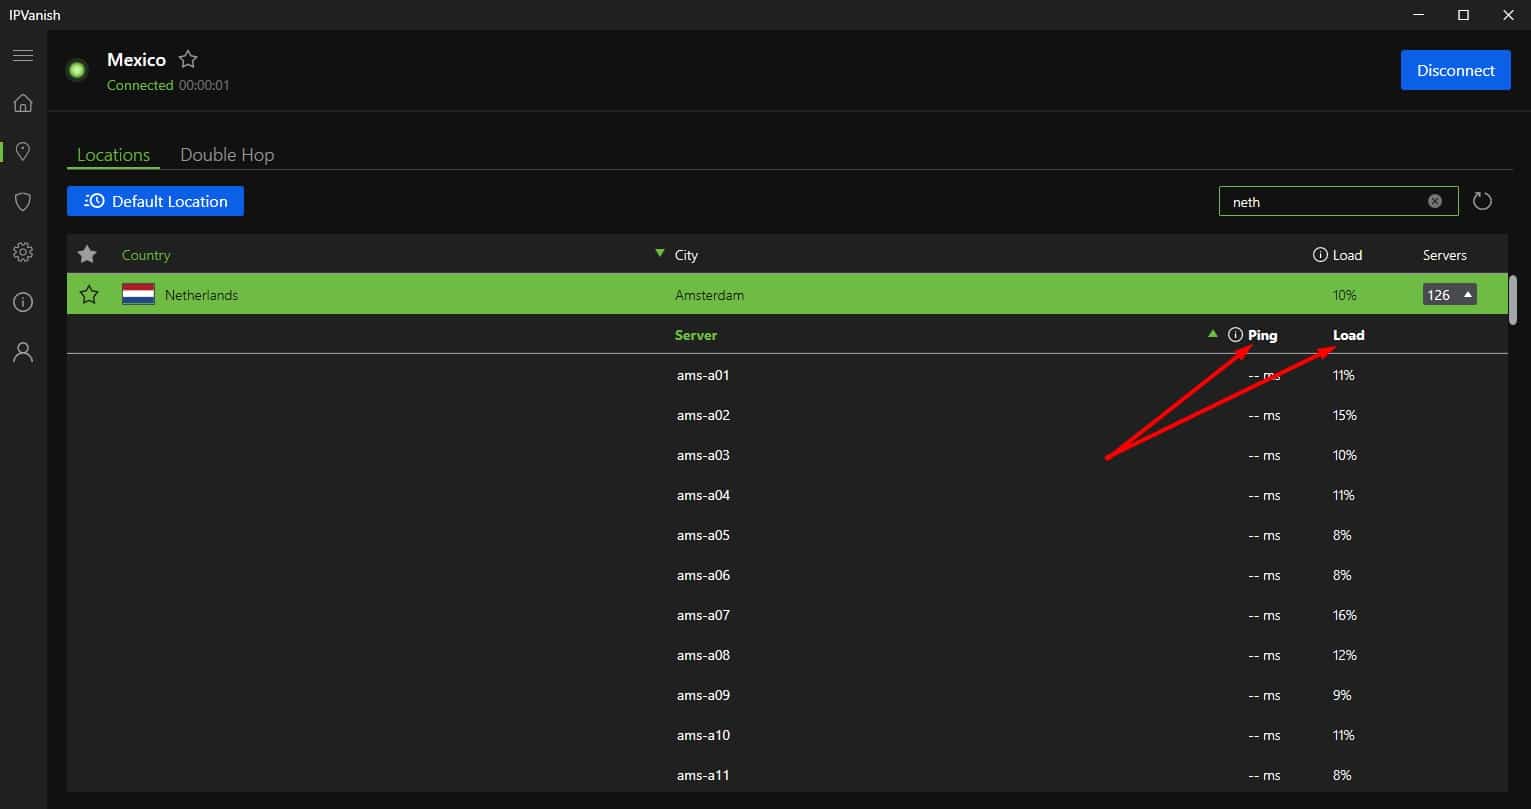Viewport: 1531px width, 809px height.
Task: Click the Servers column header
Action: (x=1444, y=255)
